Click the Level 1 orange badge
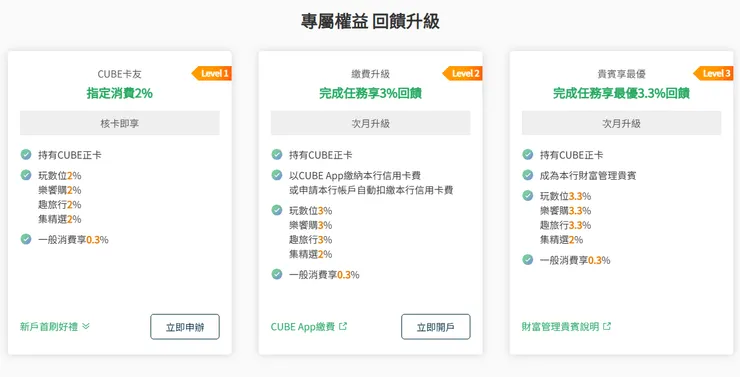This screenshot has width=740, height=377. tap(211, 73)
